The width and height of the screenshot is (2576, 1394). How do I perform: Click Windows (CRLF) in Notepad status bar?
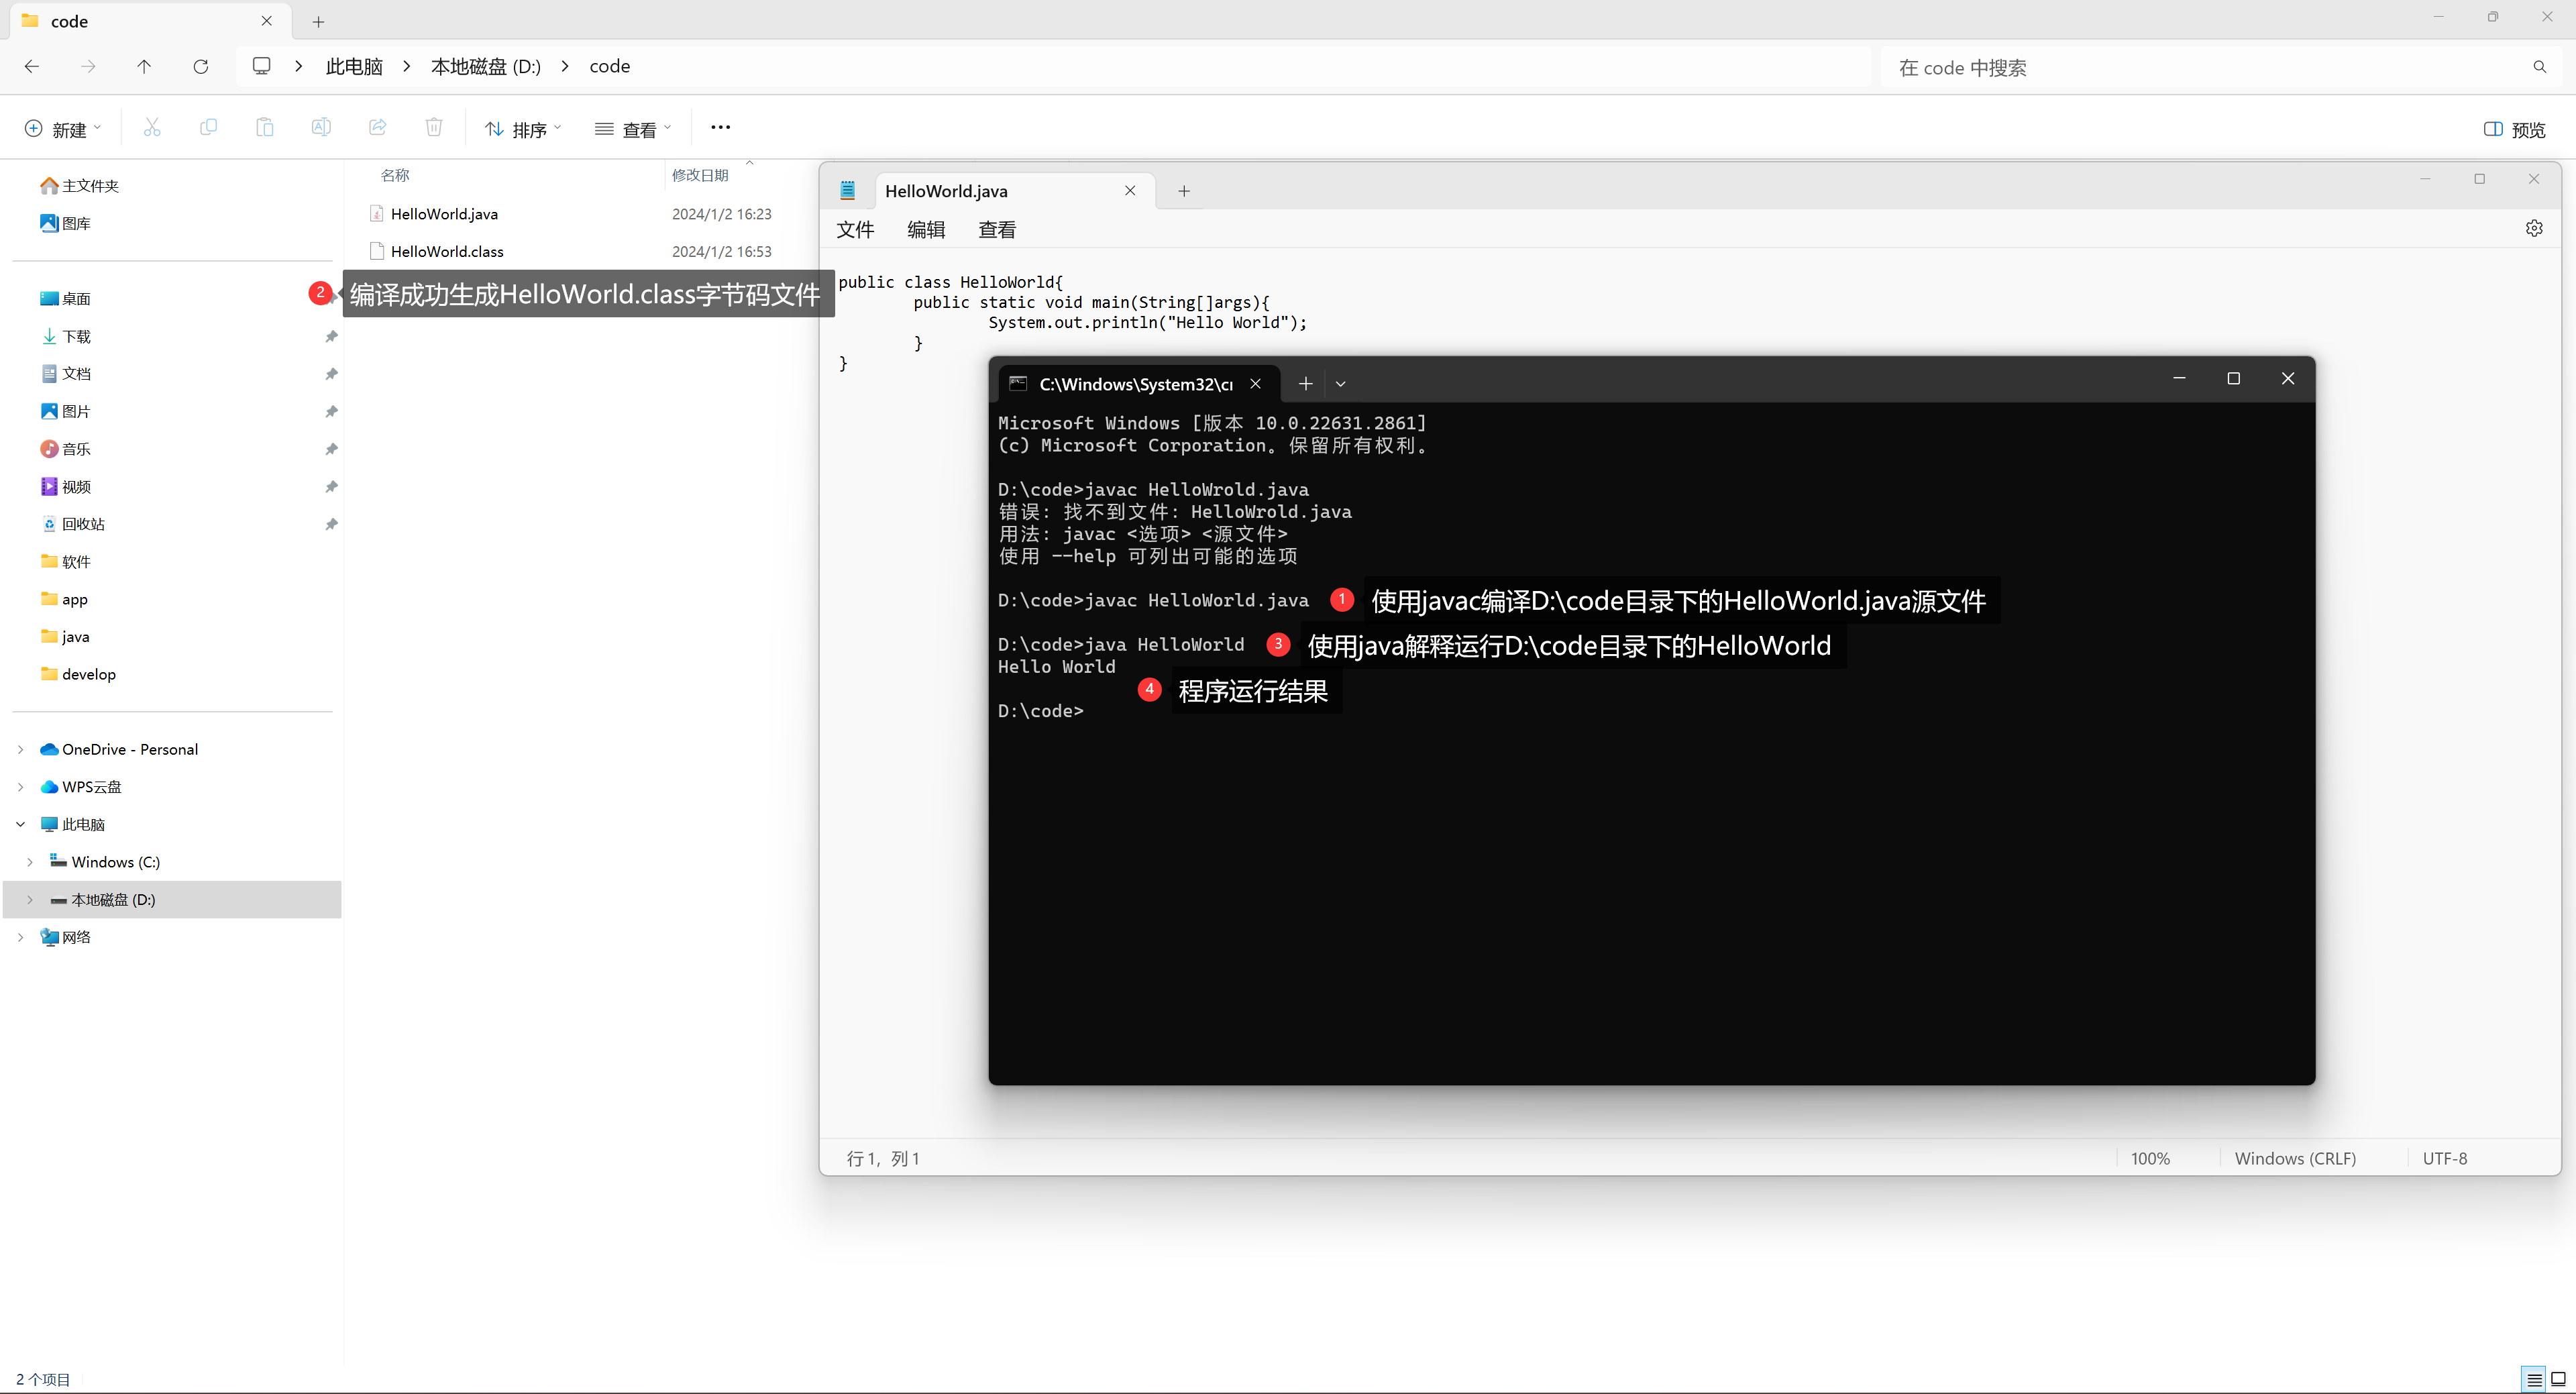click(x=2295, y=1158)
